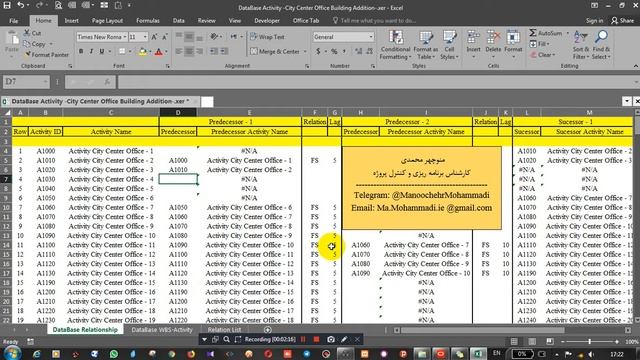Switch to the Formulas tab
This screenshot has width=640, height=360.
tap(148, 20)
